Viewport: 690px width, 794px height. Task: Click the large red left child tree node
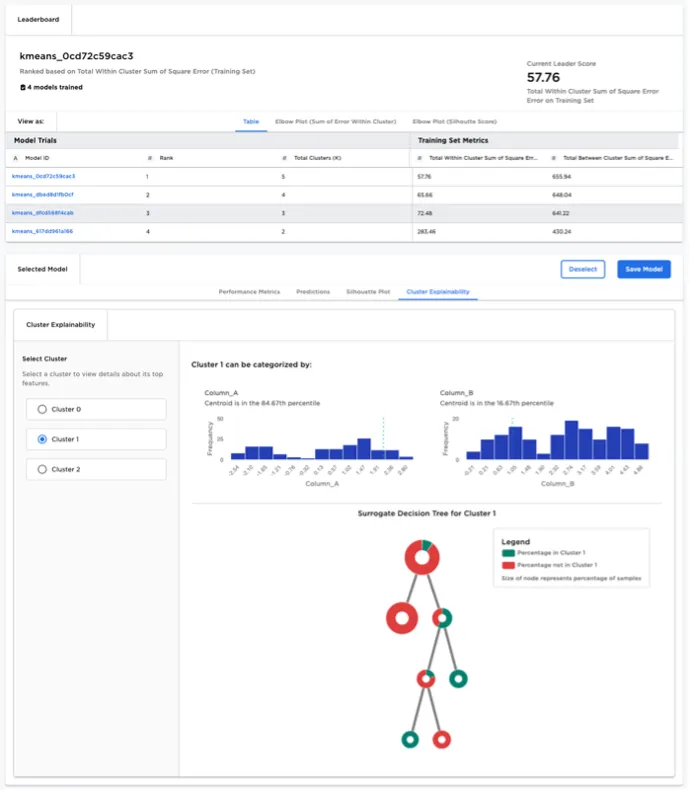click(401, 618)
